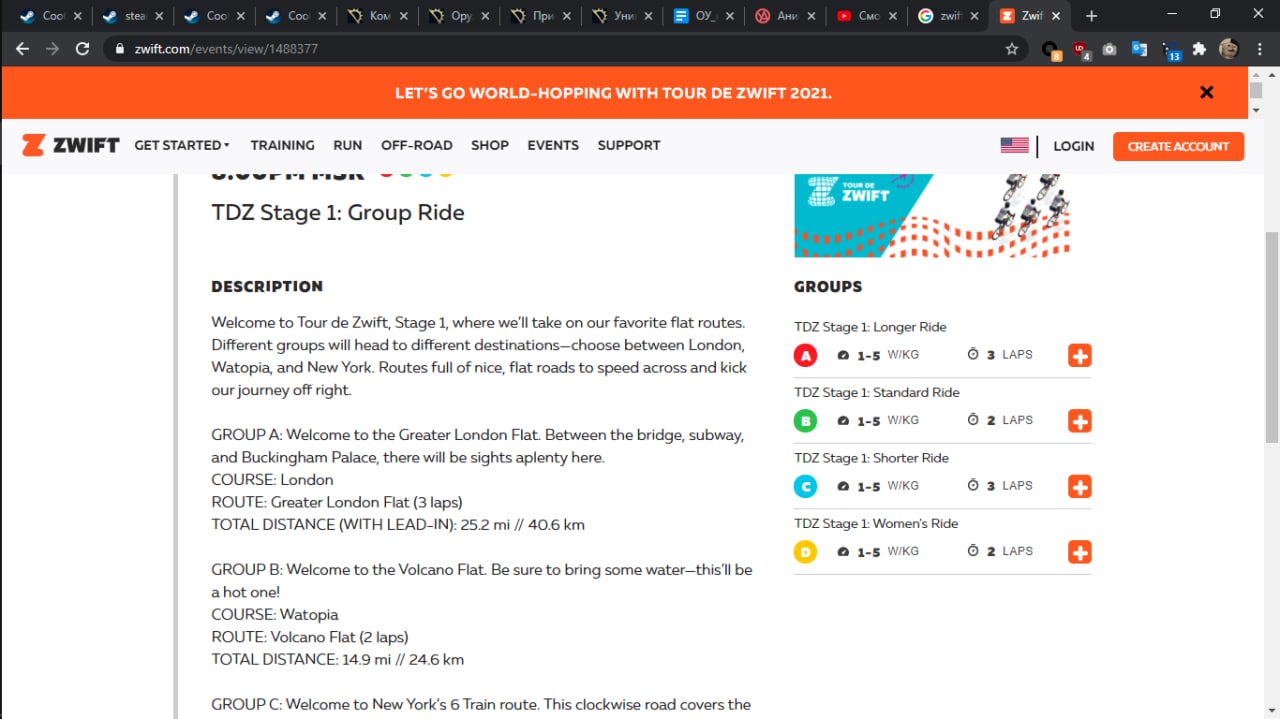
Task: Click the 14.9 mi // 24.6 km distance line
Action: pos(338,659)
